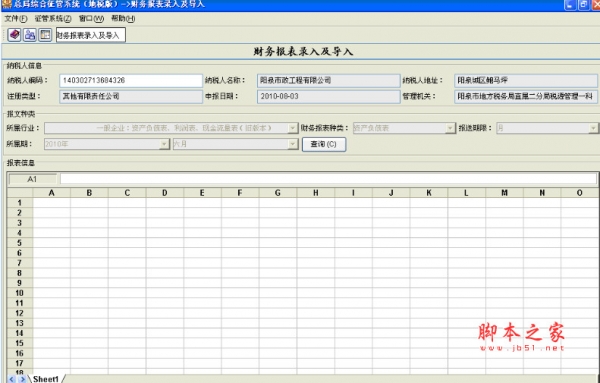Click the users toolbar icon
Screen dimensions: 600x383
tap(29, 35)
